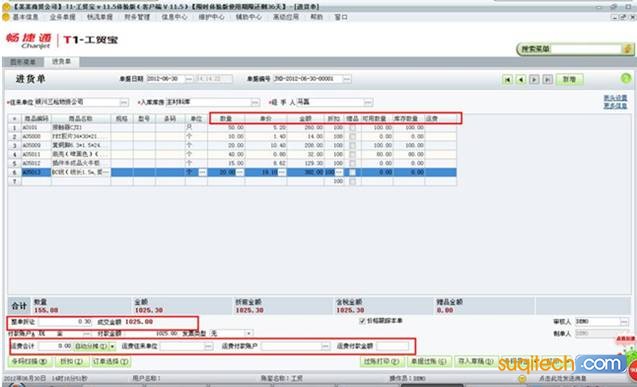Click the 条码扫描 button

point(29,361)
